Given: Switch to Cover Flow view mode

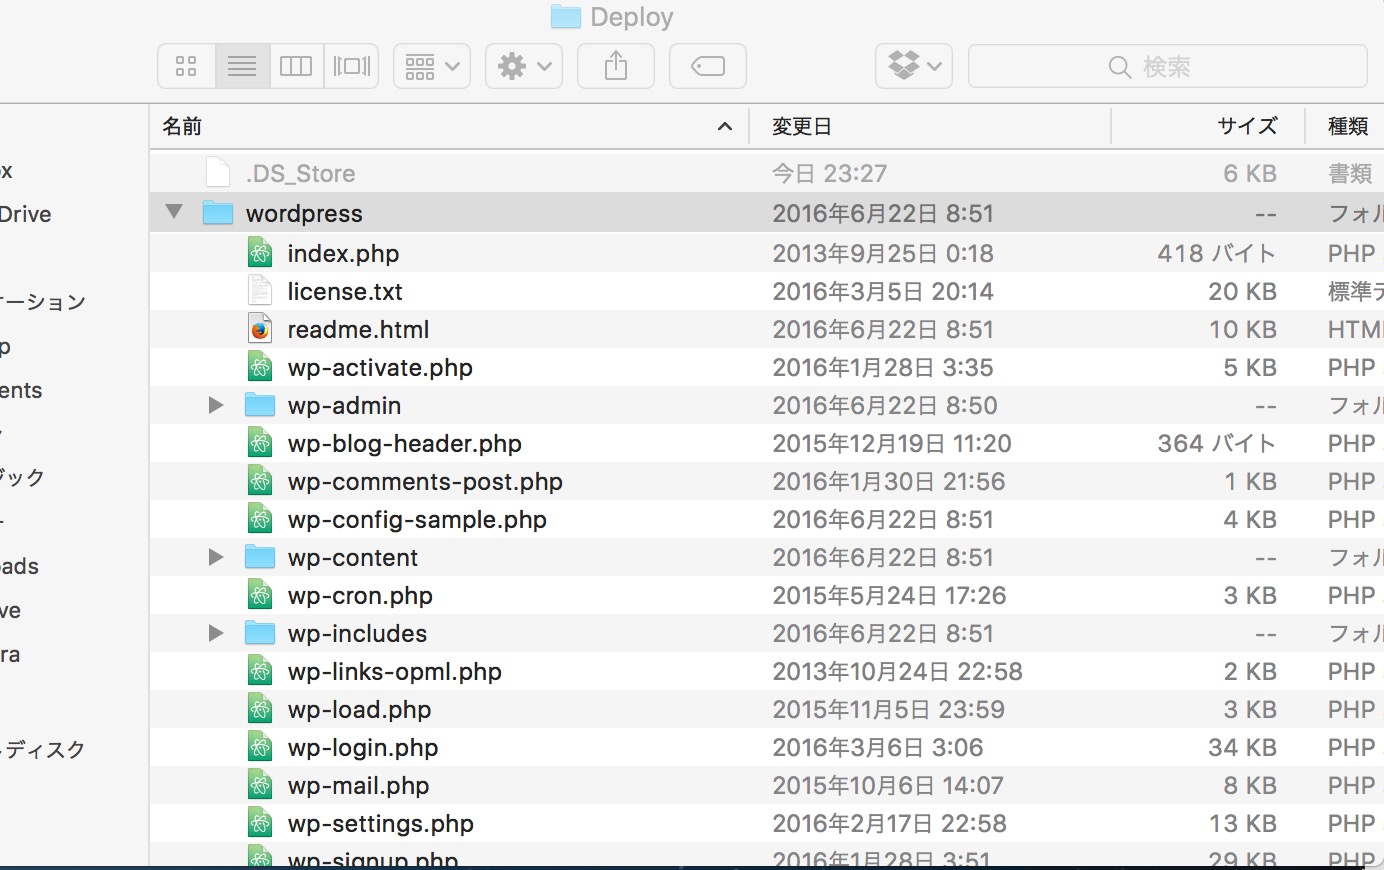Looking at the screenshot, I should point(351,66).
